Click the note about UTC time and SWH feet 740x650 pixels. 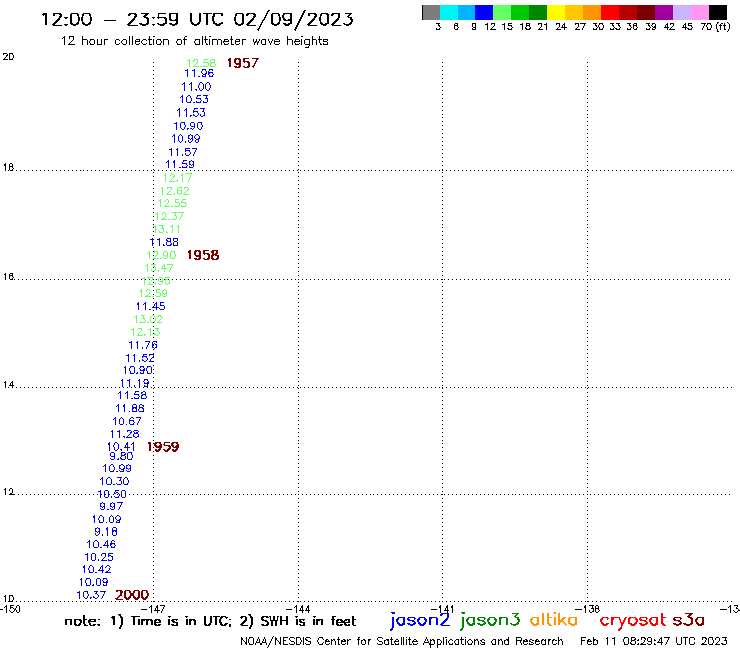(210, 621)
